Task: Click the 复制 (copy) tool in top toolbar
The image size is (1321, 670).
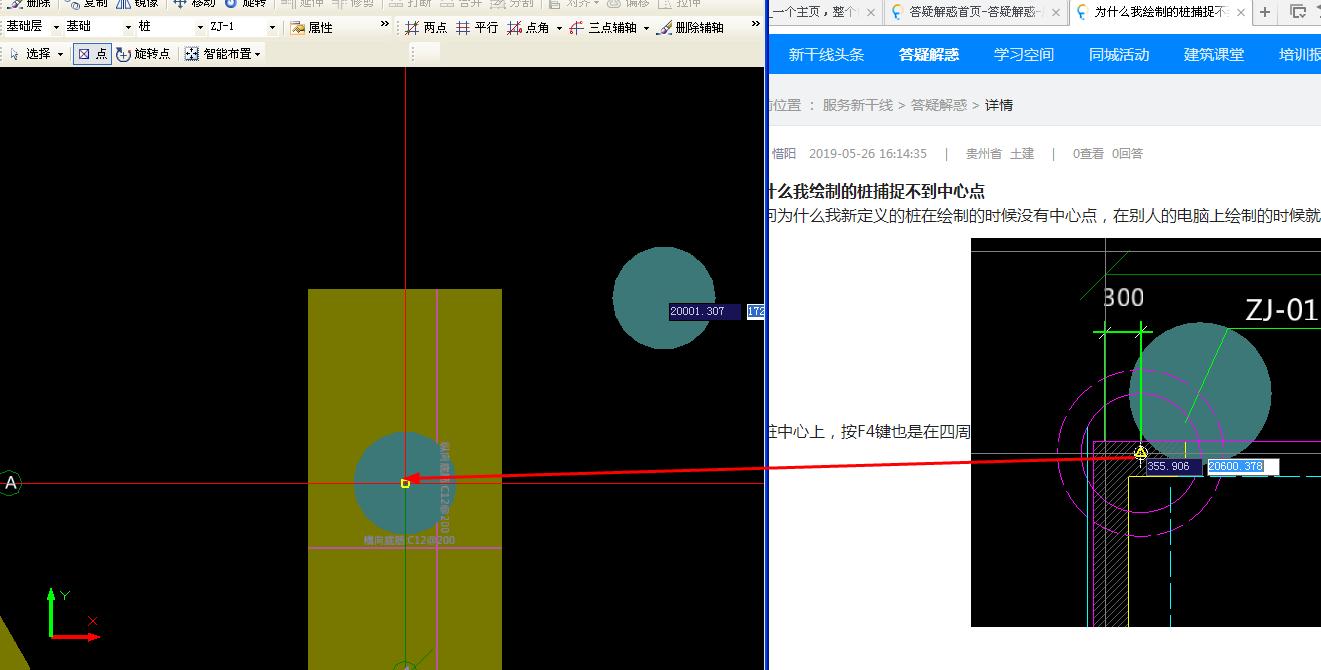Action: (x=85, y=4)
